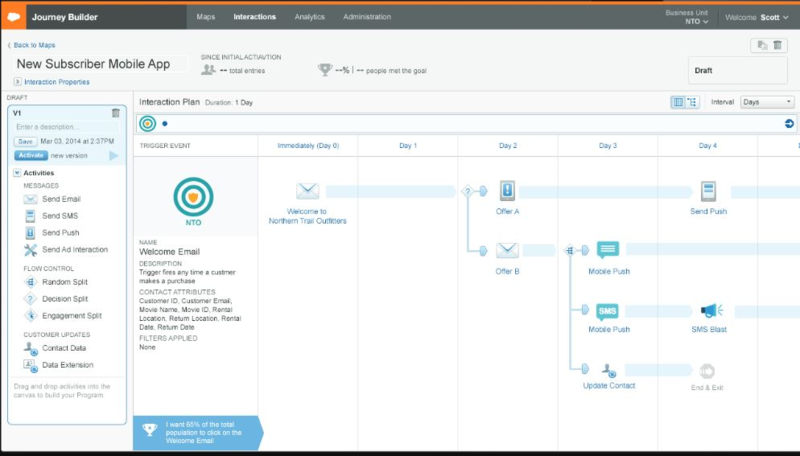Select the Send Push activity icon
This screenshot has height=456, width=800.
[31, 233]
